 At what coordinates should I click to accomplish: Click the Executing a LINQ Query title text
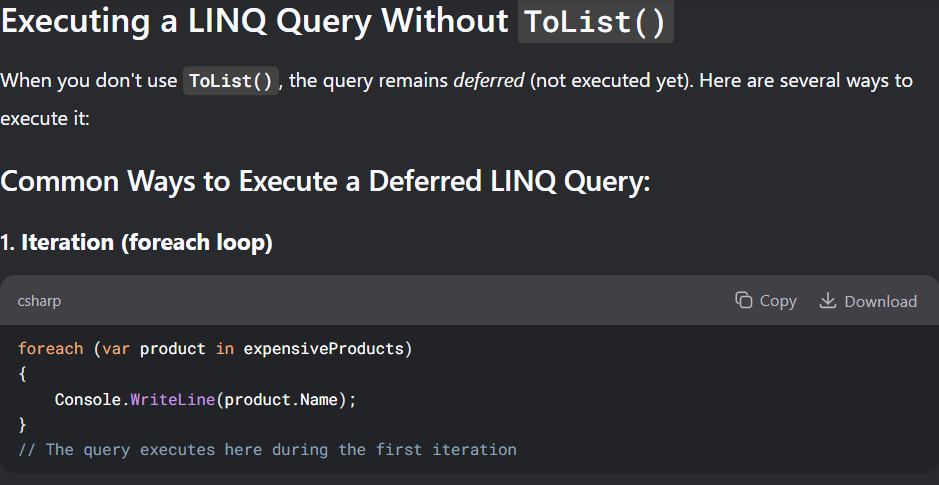pyautogui.click(x=255, y=21)
